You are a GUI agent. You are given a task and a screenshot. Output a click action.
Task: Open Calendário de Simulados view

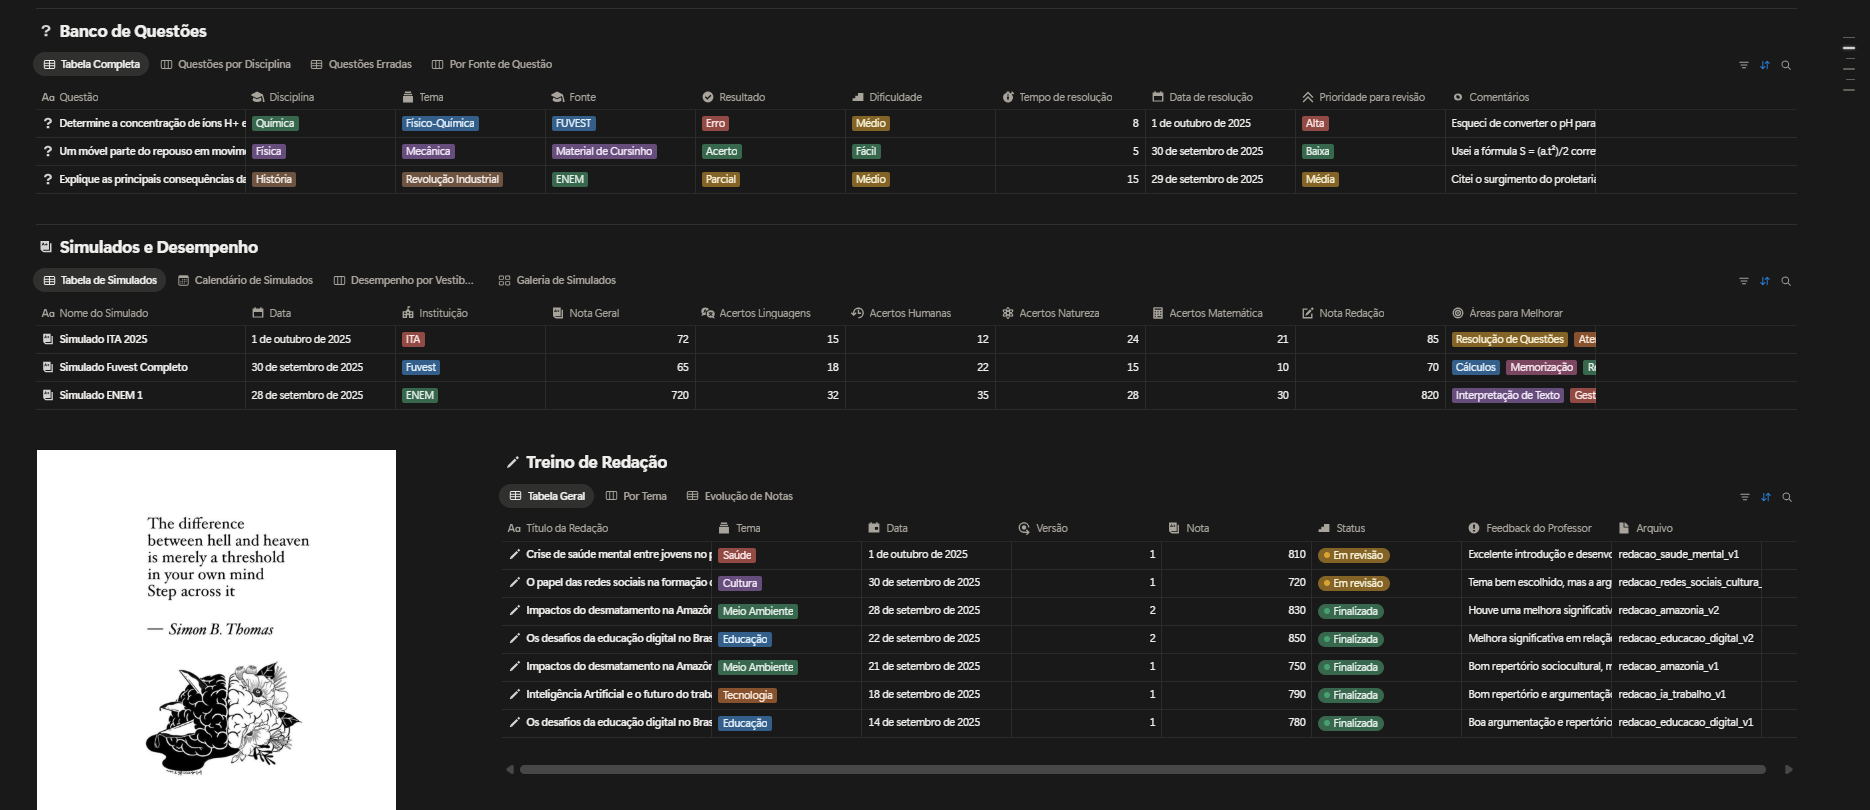tap(245, 281)
